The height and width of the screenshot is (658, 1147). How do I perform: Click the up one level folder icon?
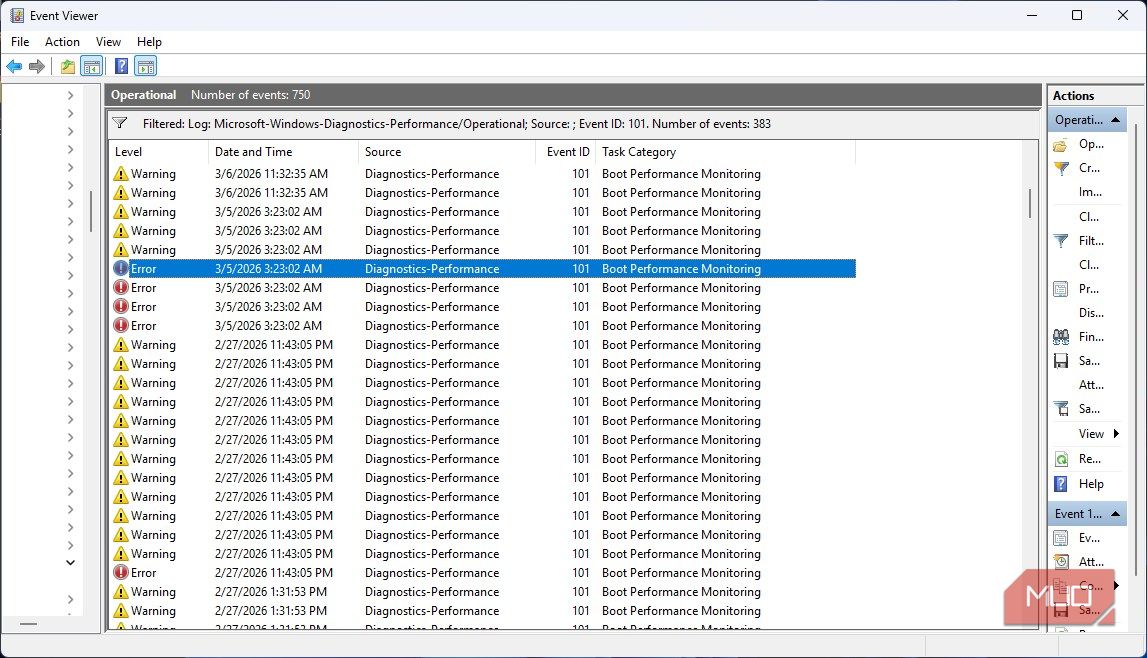(x=67, y=67)
